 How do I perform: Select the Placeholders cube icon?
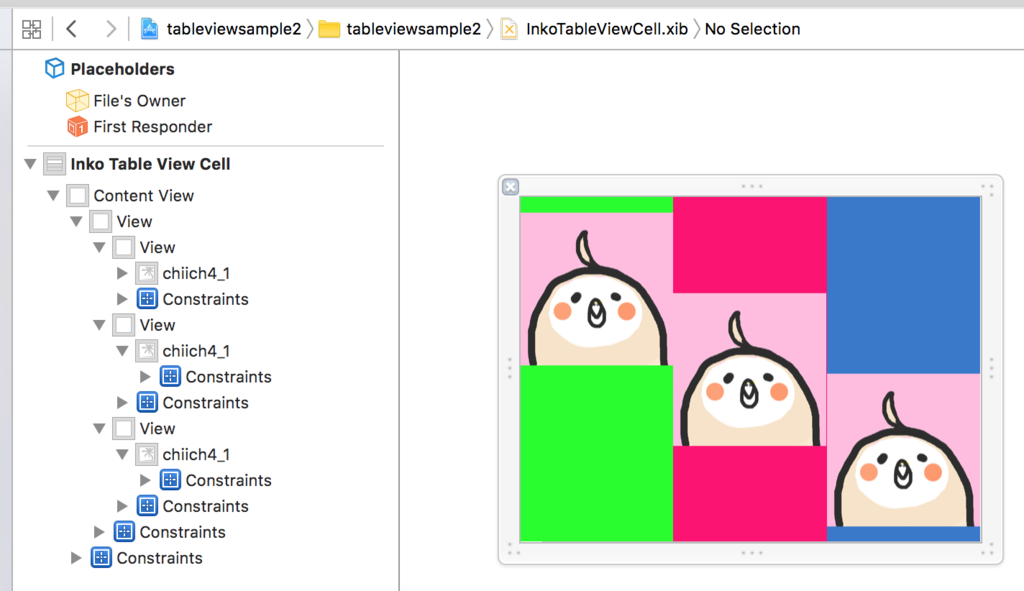[54, 68]
